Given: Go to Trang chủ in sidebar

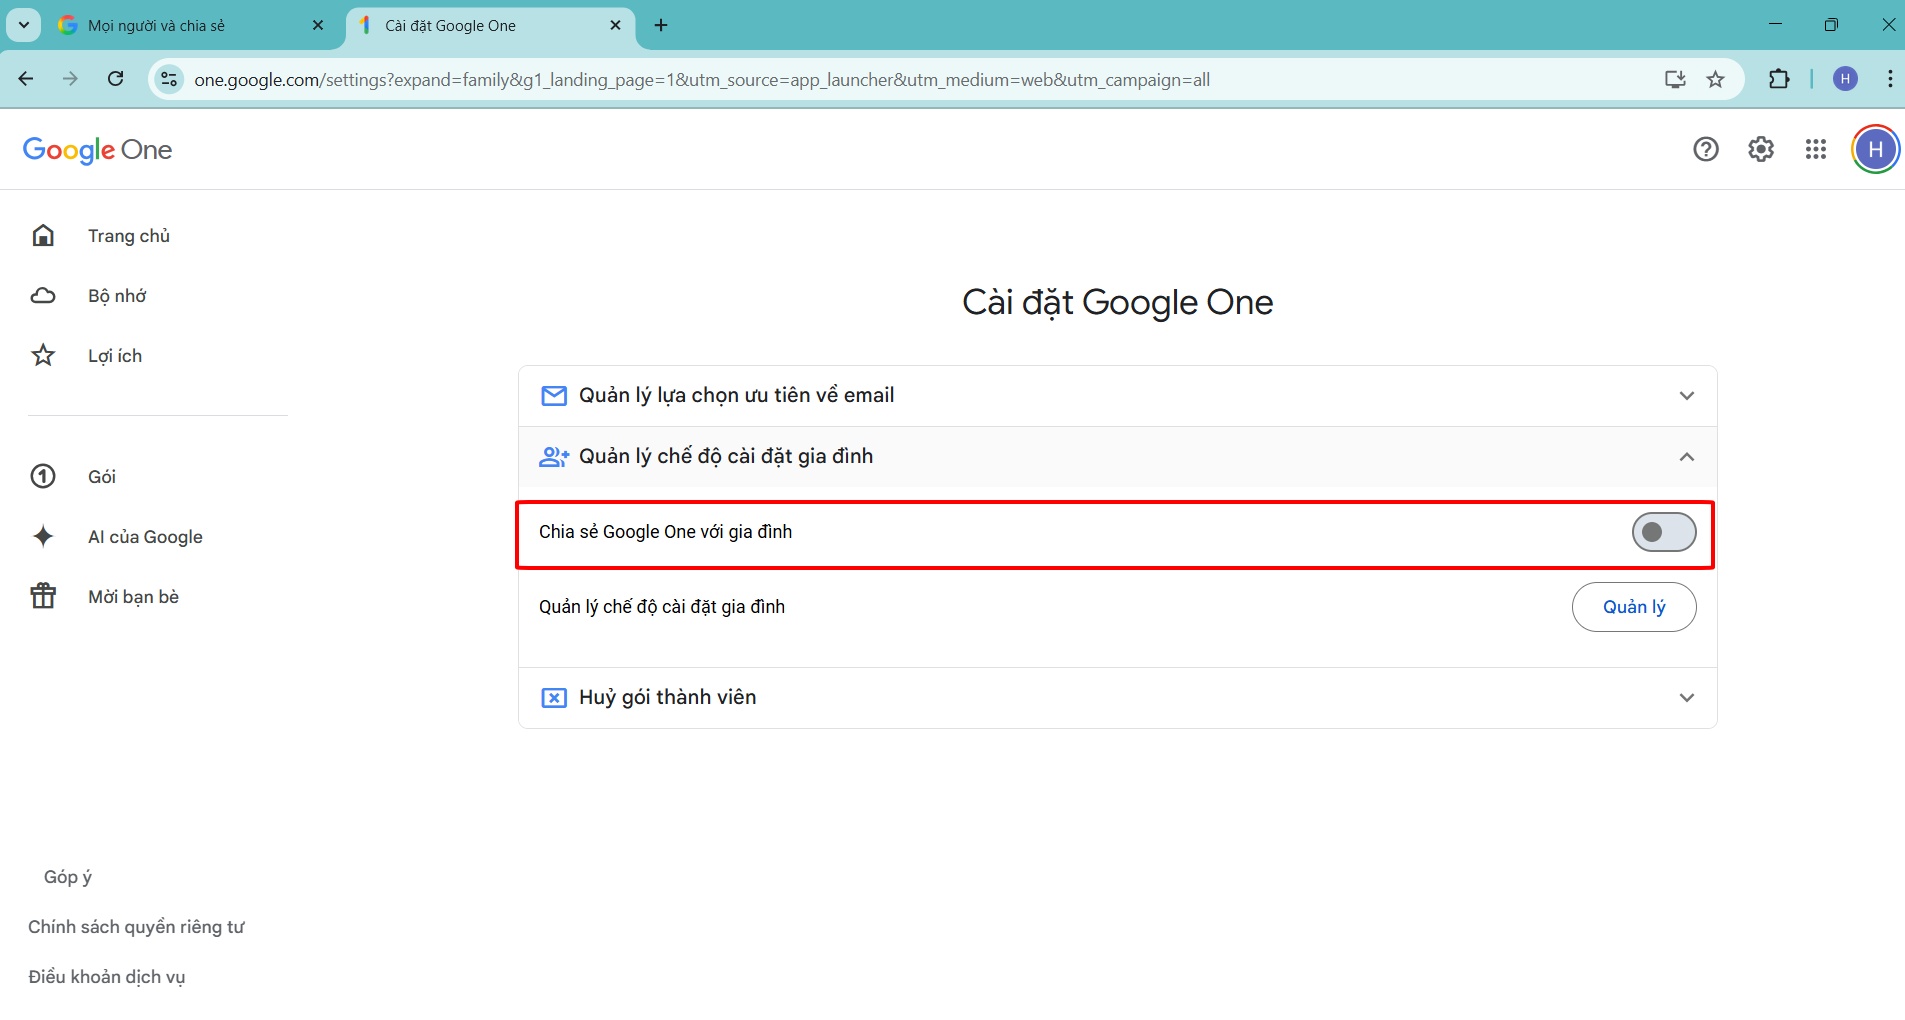Looking at the screenshot, I should (129, 236).
